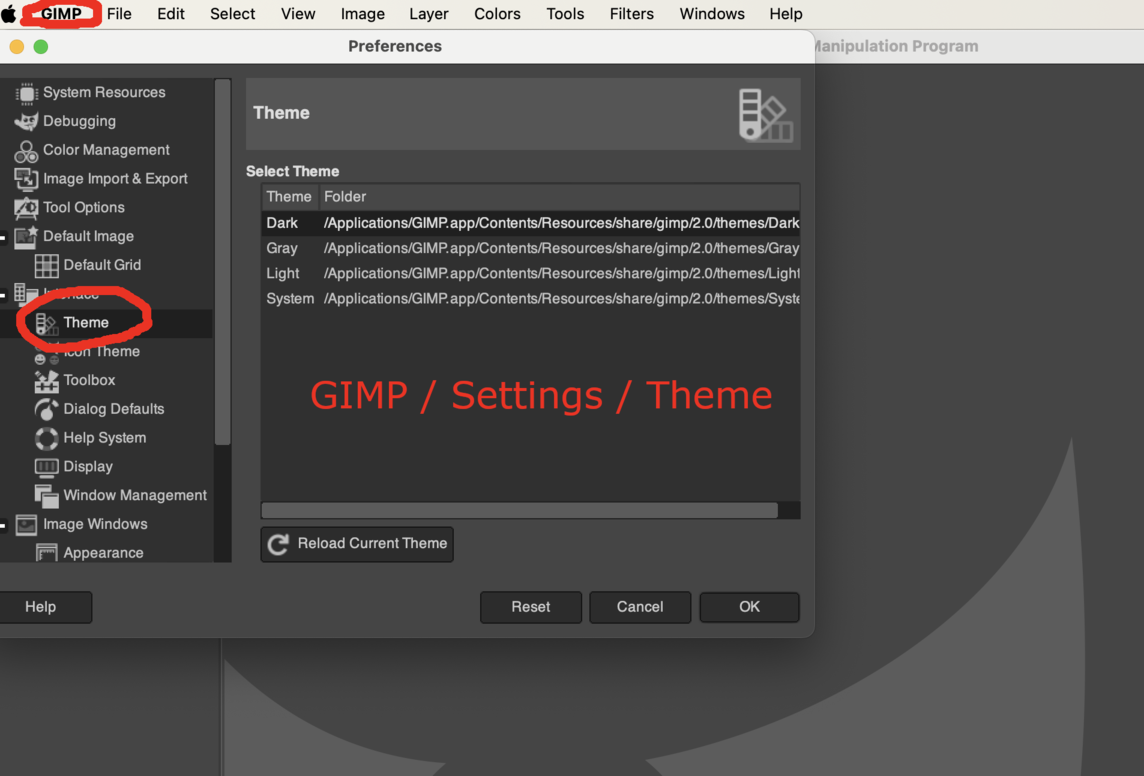Open Color Management via its icon
Screen dimensions: 1144x776
tap(26, 151)
